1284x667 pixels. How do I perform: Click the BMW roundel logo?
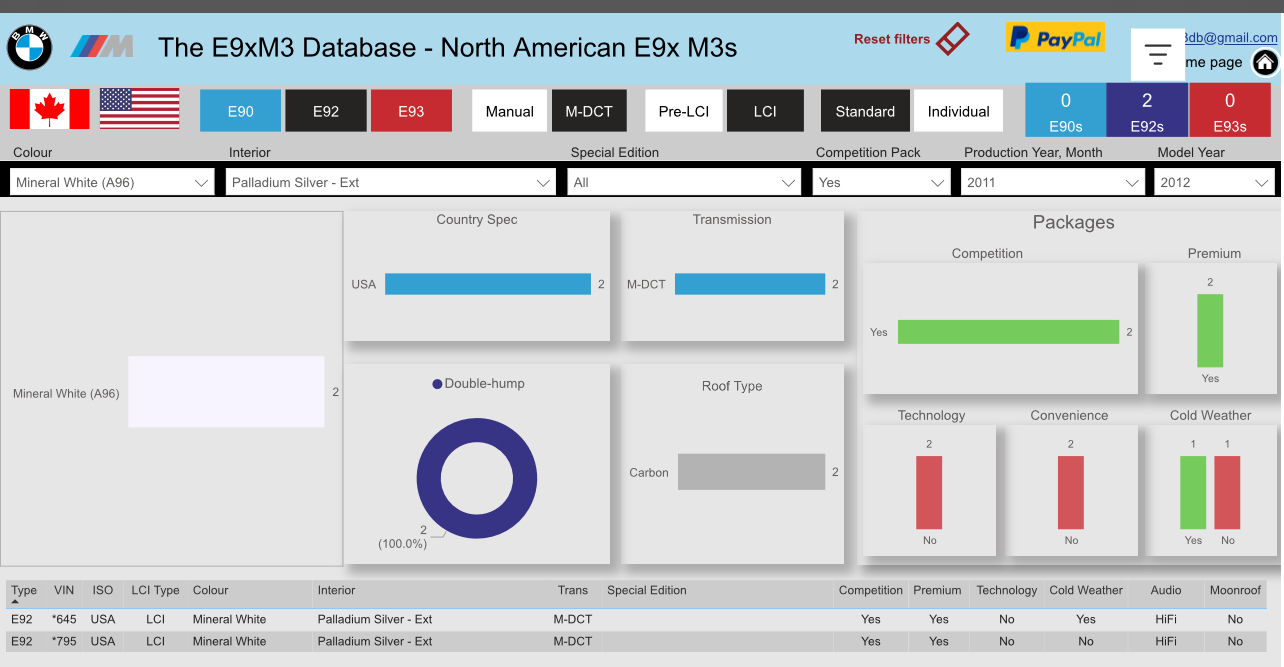point(30,47)
